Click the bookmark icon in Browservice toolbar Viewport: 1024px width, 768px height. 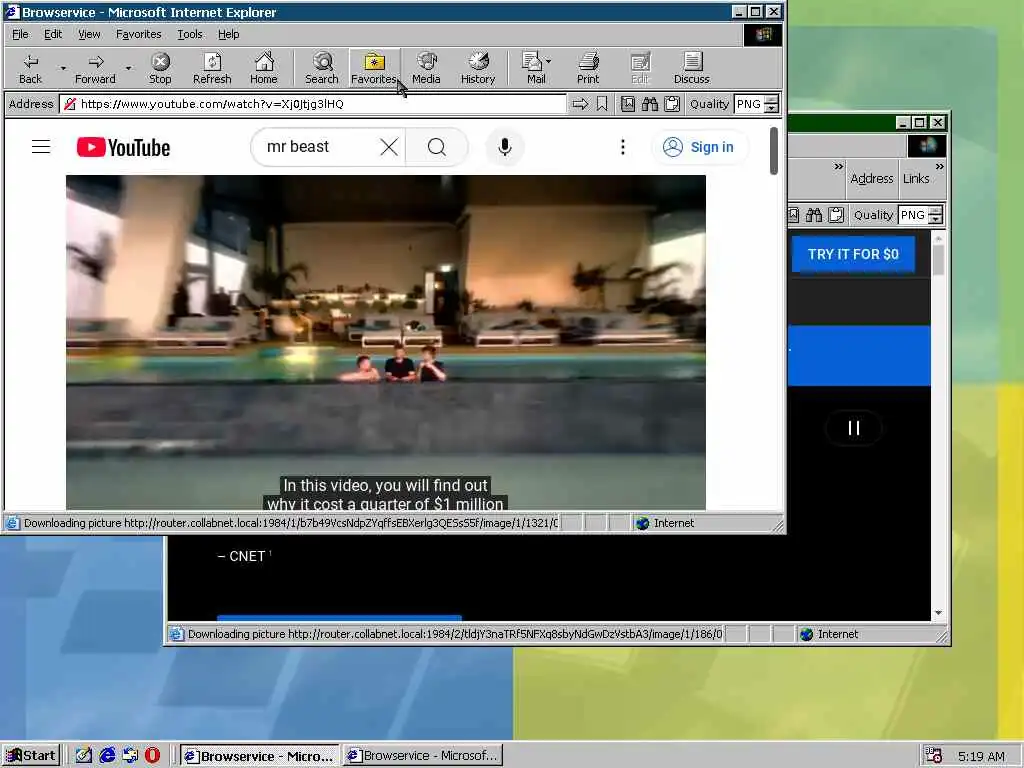(602, 104)
